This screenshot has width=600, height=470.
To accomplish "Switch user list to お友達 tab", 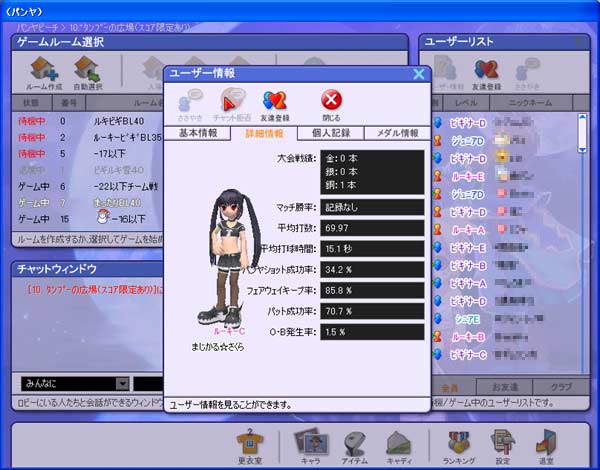I will [504, 387].
